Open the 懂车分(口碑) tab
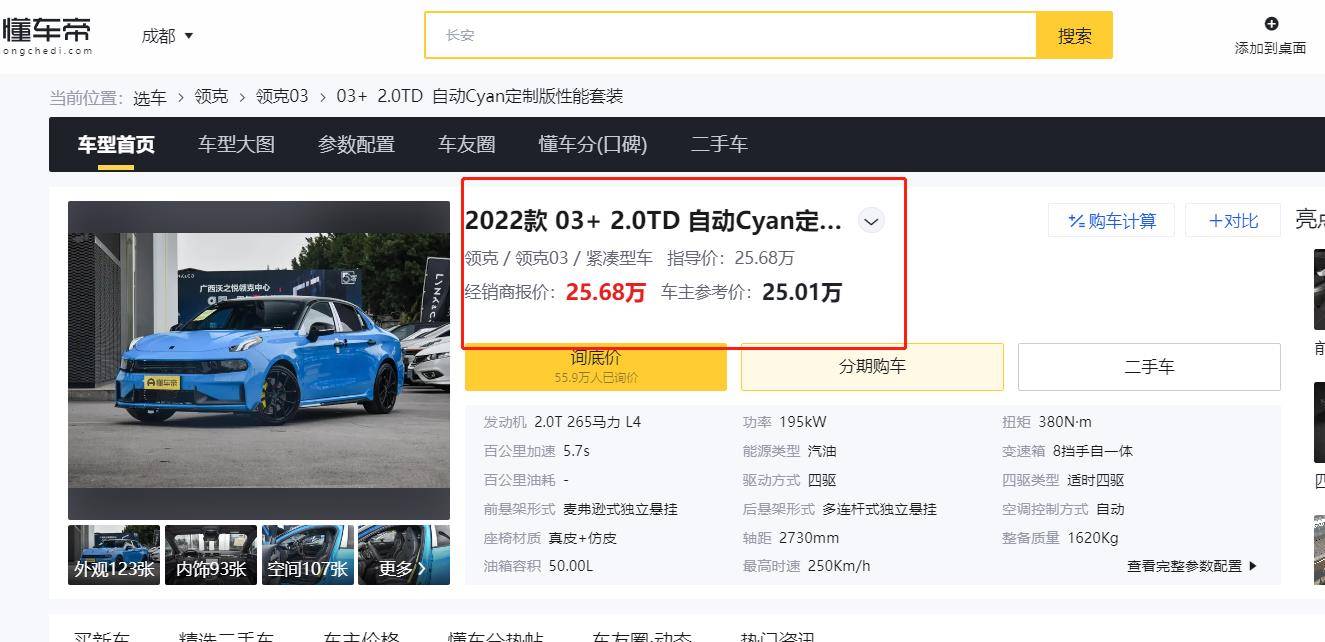Screen dimensions: 1325x642 (593, 145)
